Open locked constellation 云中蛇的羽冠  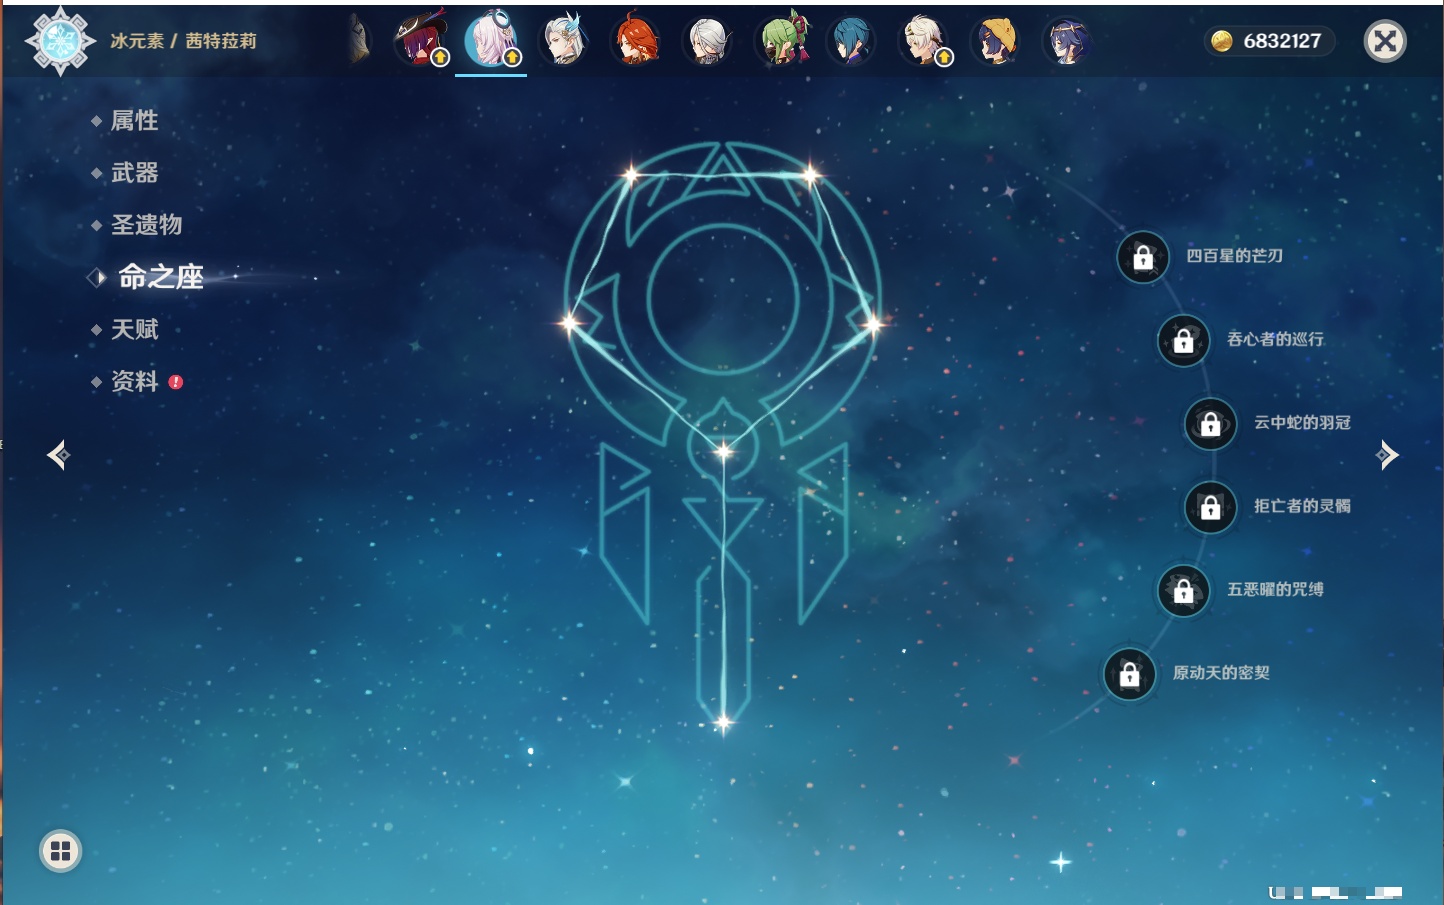point(1210,423)
